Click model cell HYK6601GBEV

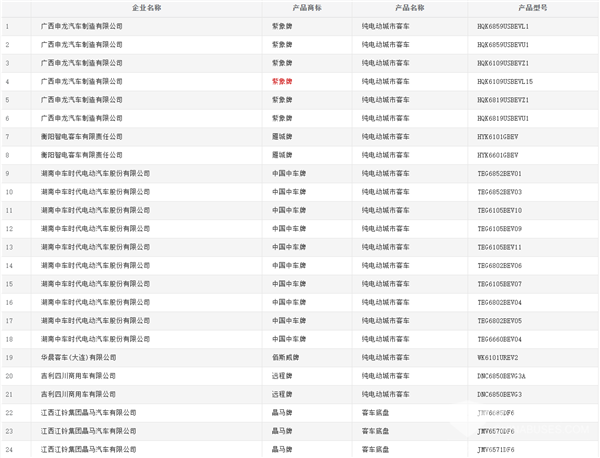coord(499,155)
